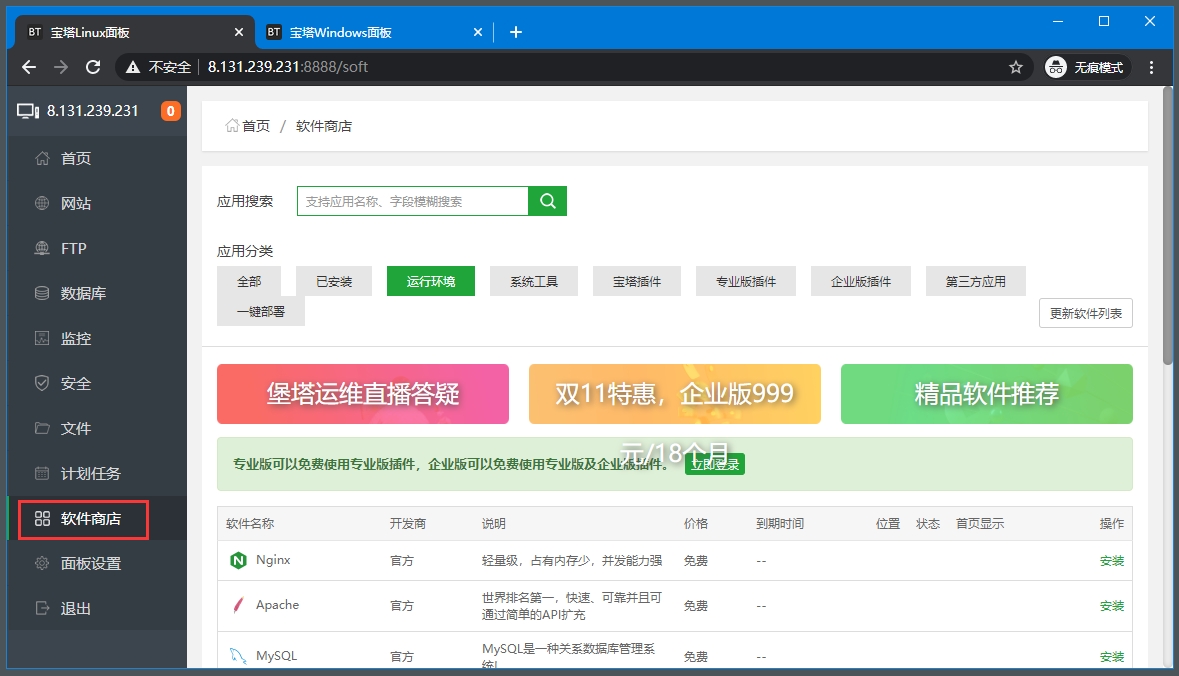Click the 更新软件列表 button
The image size is (1179, 676).
click(1085, 313)
